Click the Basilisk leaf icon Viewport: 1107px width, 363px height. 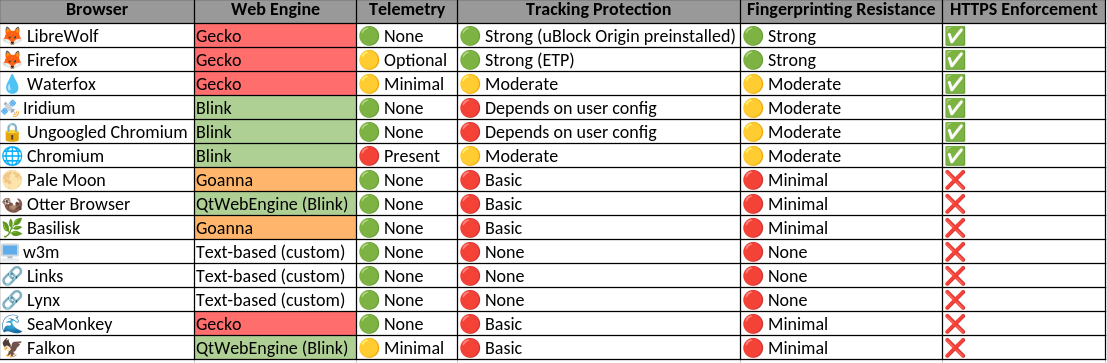coord(12,228)
